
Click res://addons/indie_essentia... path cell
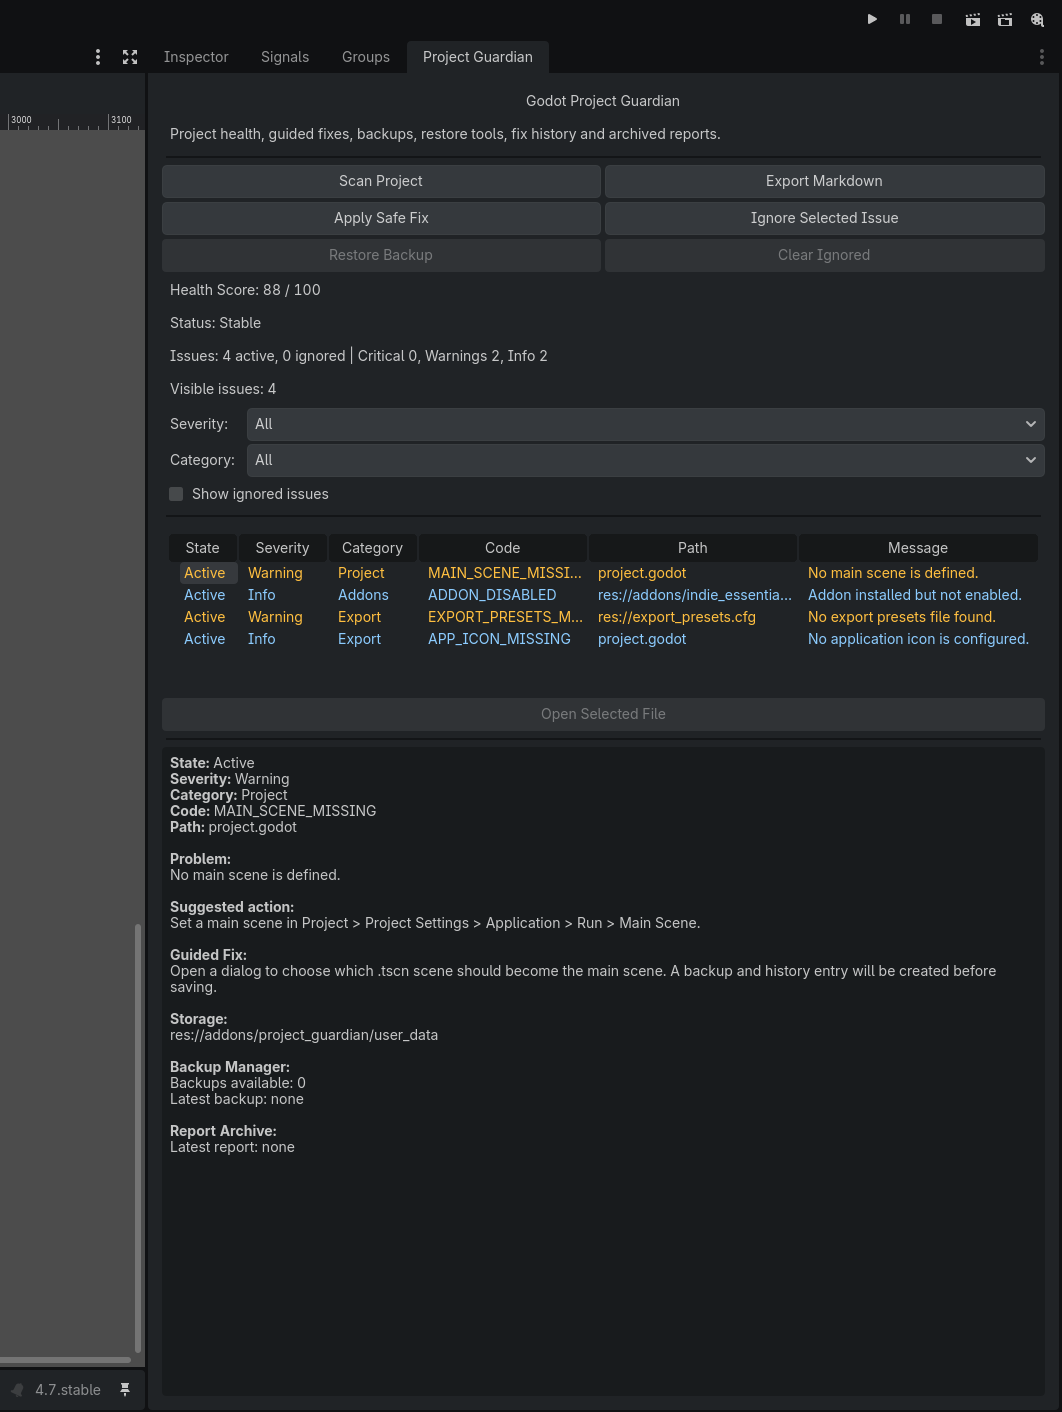click(694, 595)
